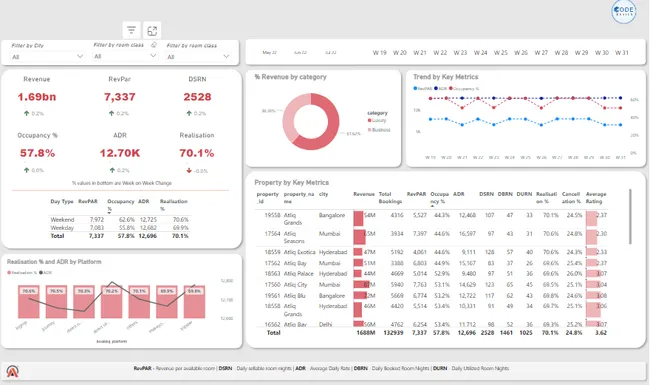Click the Business legend swatch
The image size is (650, 385).
click(369, 130)
